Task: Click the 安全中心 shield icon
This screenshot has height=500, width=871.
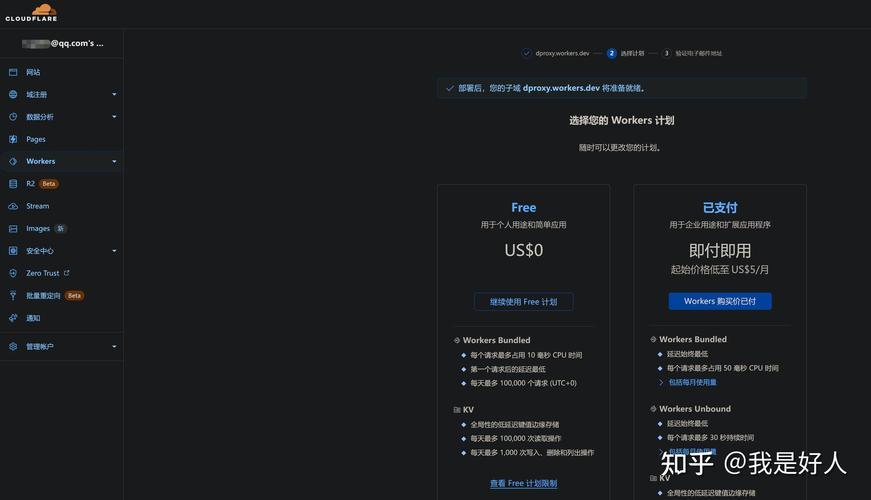Action: [13, 251]
